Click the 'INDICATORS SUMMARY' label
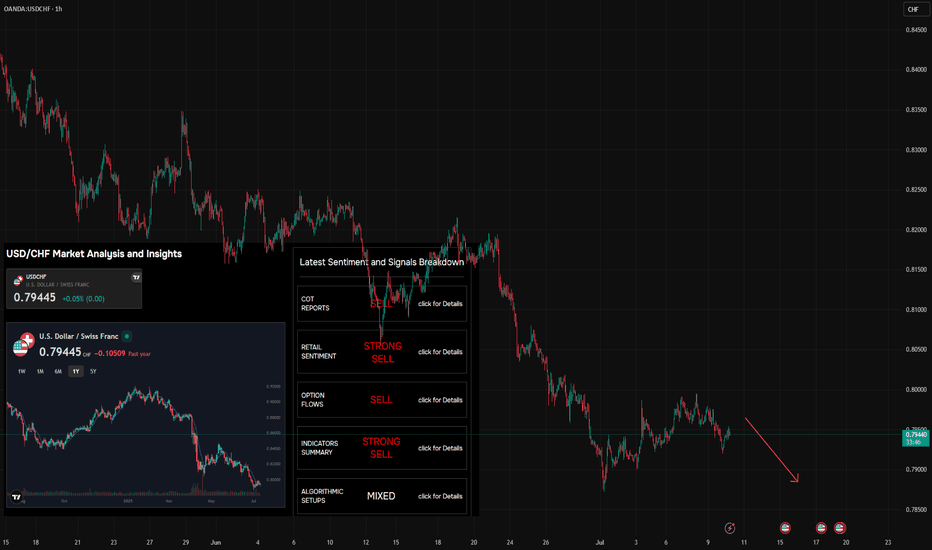 click(320, 448)
